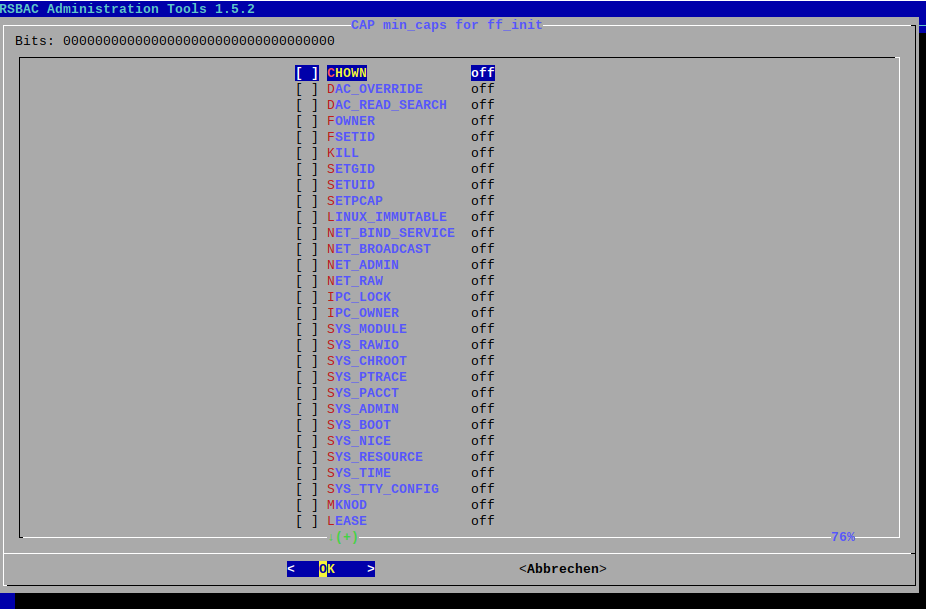Click the 'CAP min_caps for ff_init' title
The image size is (926, 609).
446,25
